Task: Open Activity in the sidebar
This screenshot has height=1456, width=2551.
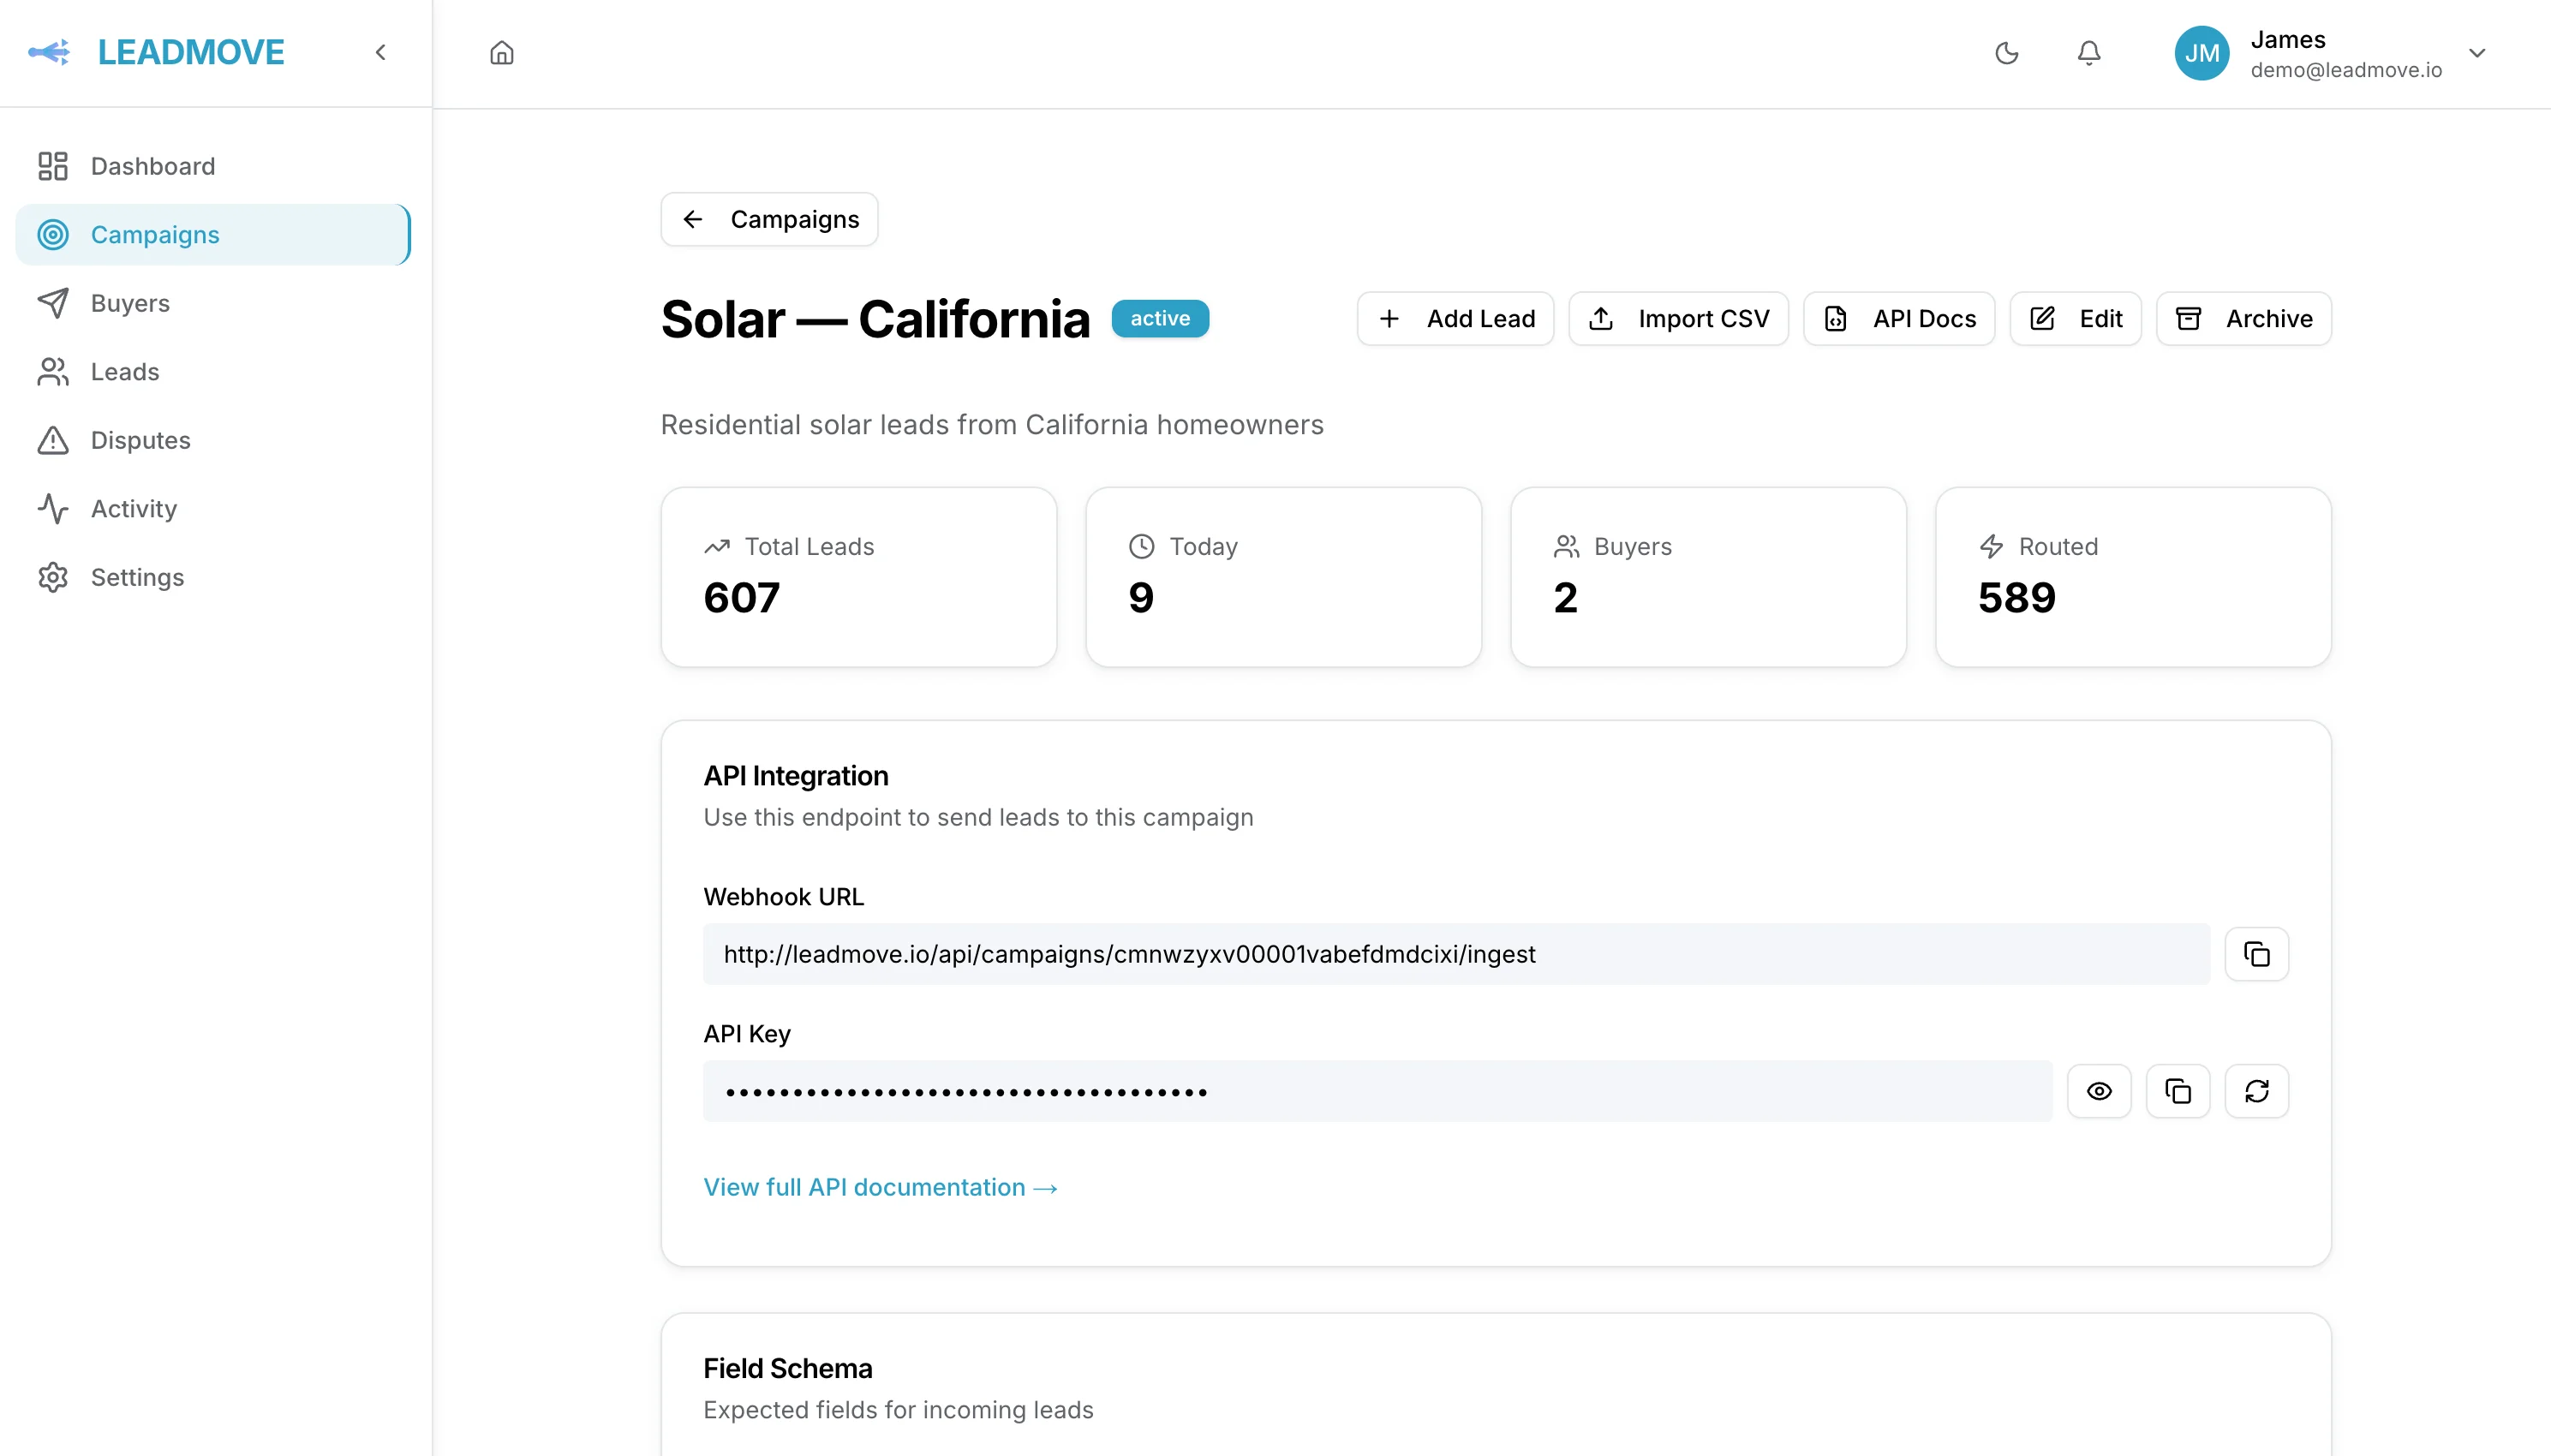Action: tap(213, 509)
